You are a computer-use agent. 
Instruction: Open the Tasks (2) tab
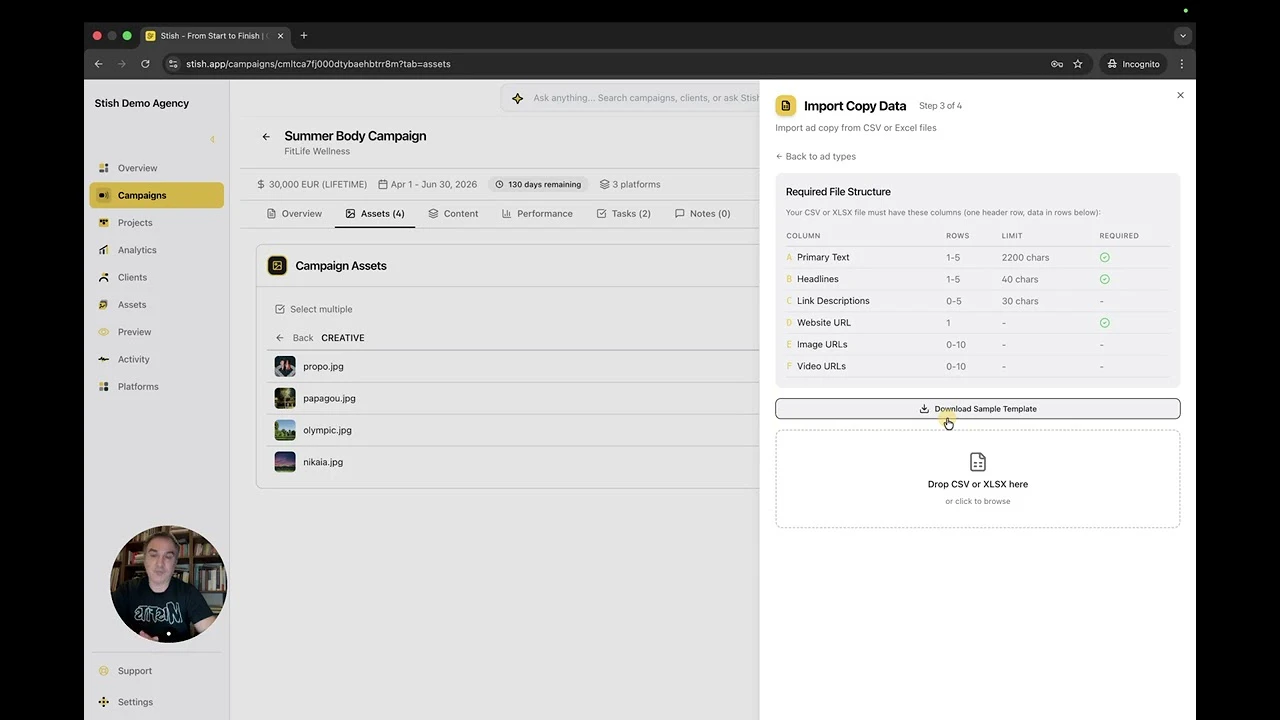(x=623, y=213)
